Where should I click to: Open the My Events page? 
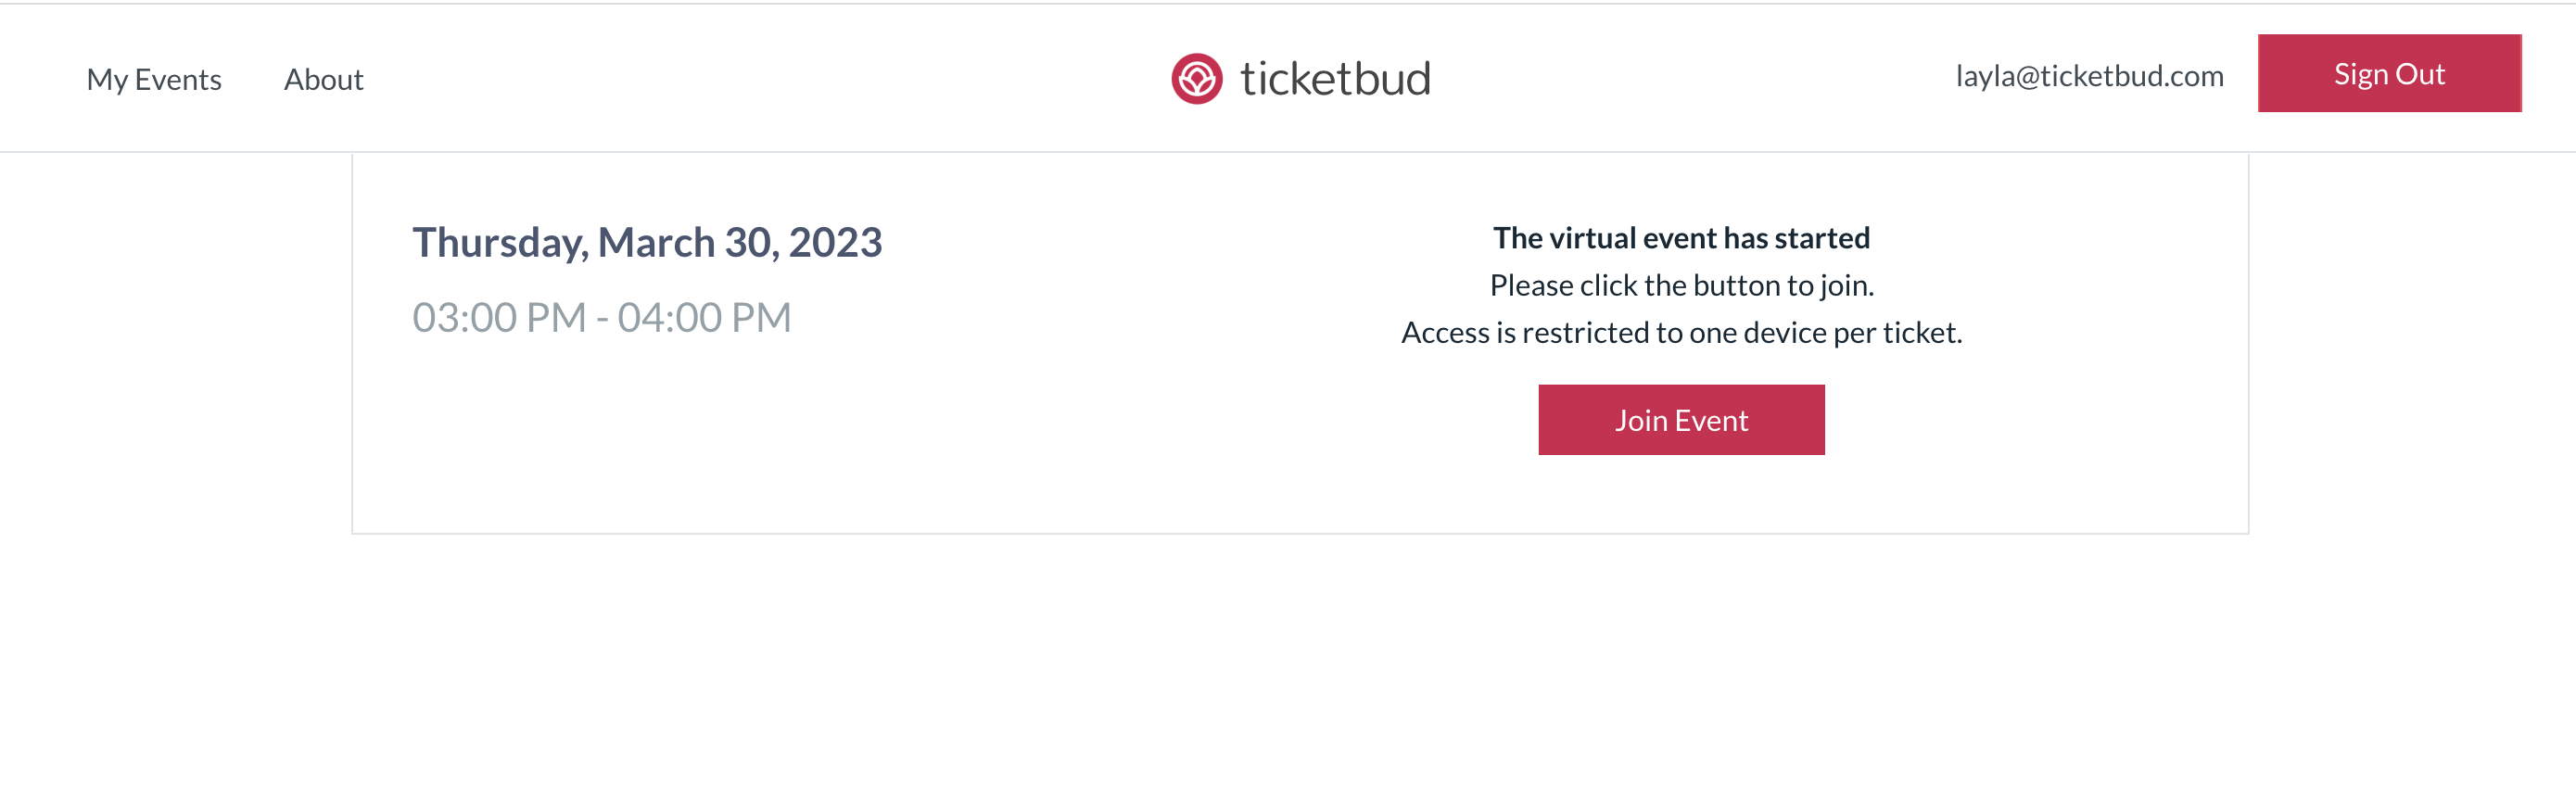154,79
